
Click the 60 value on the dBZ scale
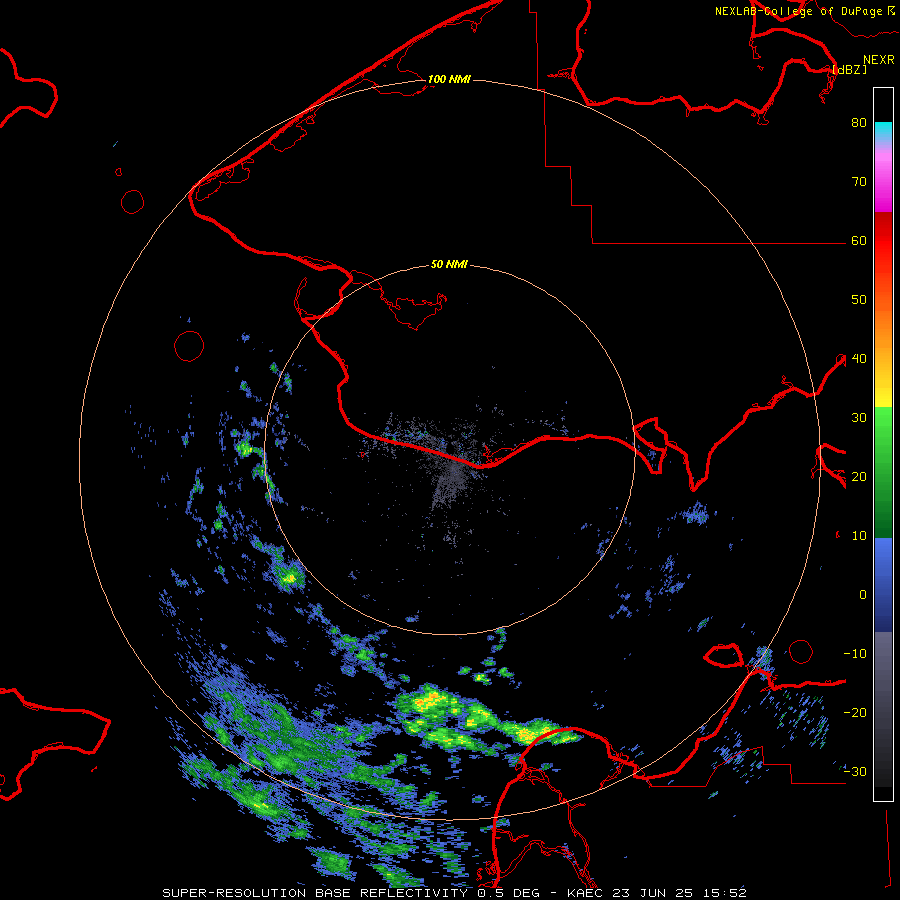point(859,241)
